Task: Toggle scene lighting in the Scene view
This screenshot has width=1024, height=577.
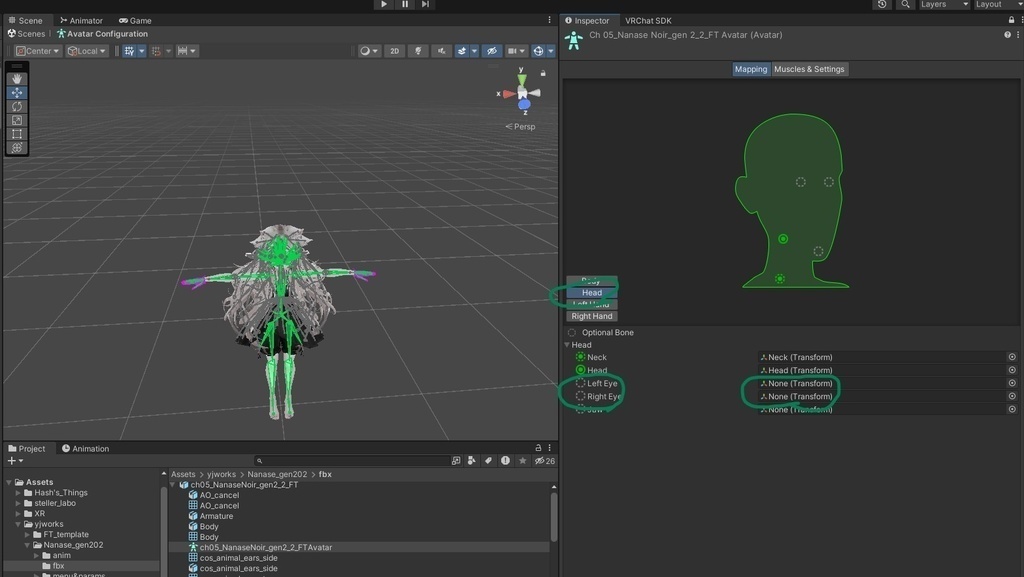Action: point(418,50)
